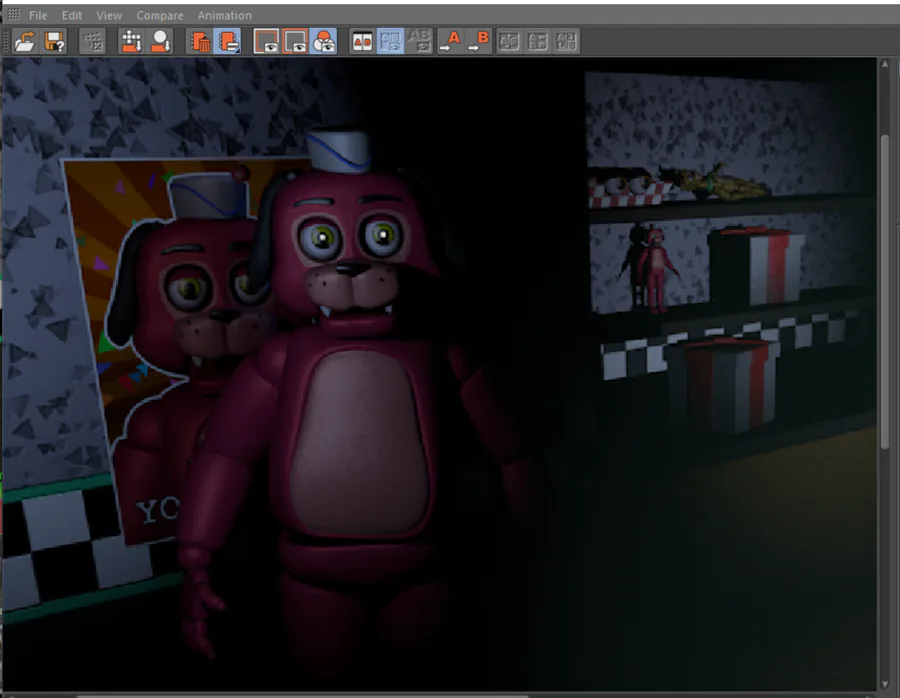This screenshot has height=698, width=900.
Task: Toggle the white-framed eye display icon
Action: [266, 41]
